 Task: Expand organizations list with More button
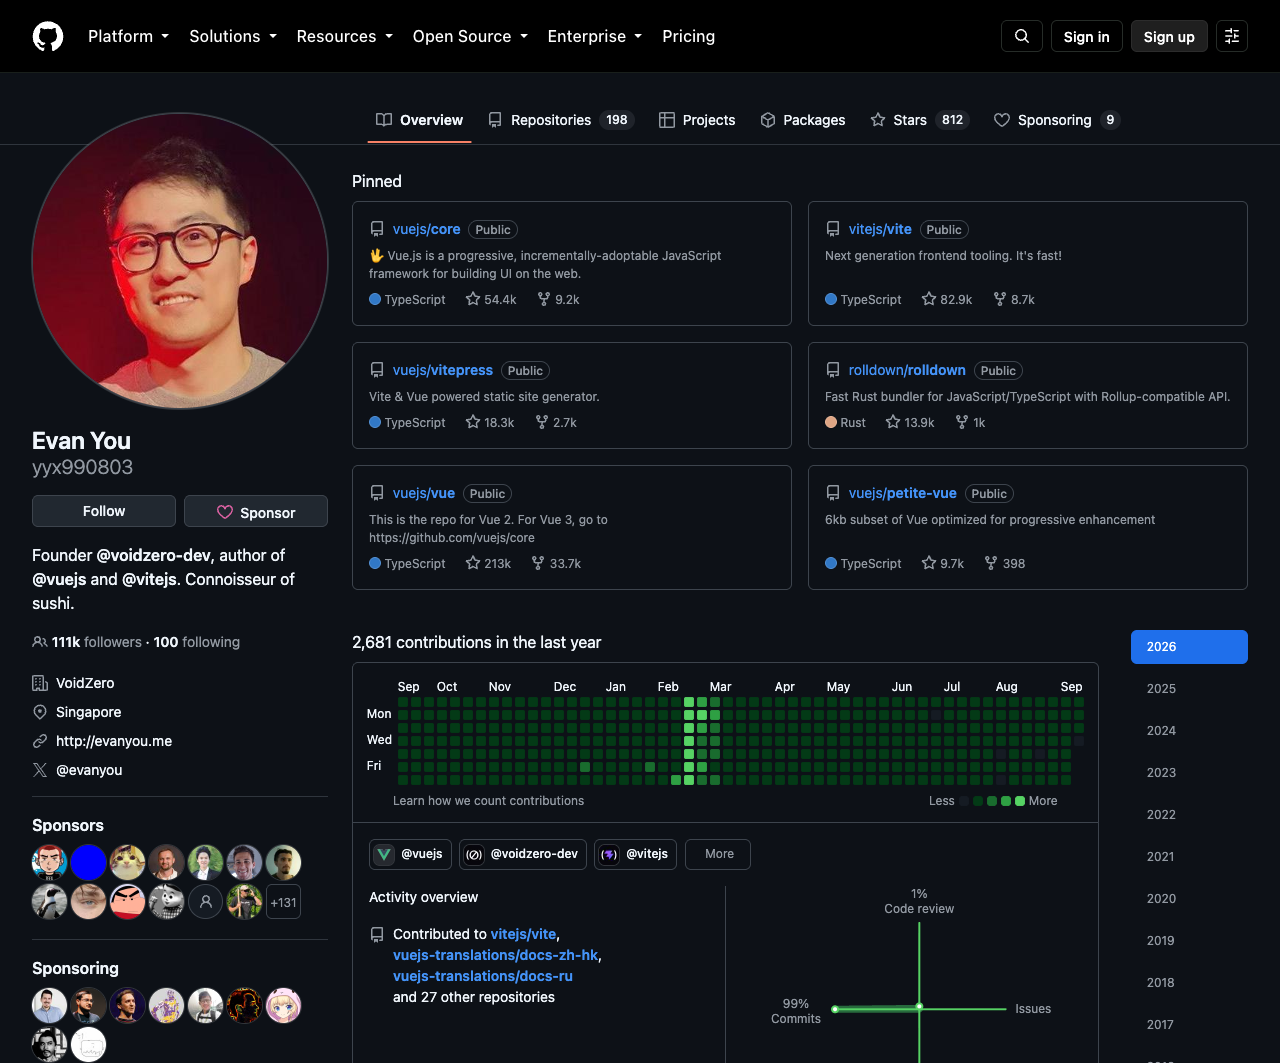pyautogui.click(x=718, y=854)
